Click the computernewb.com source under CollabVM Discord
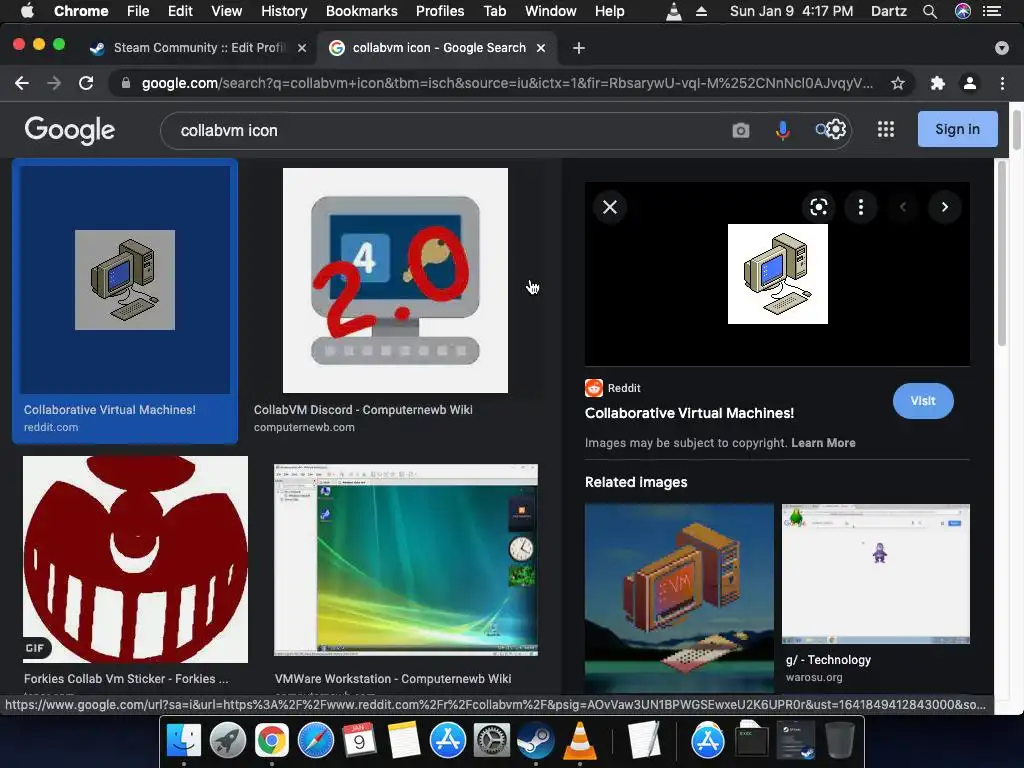Viewport: 1024px width, 768px height. tap(304, 427)
